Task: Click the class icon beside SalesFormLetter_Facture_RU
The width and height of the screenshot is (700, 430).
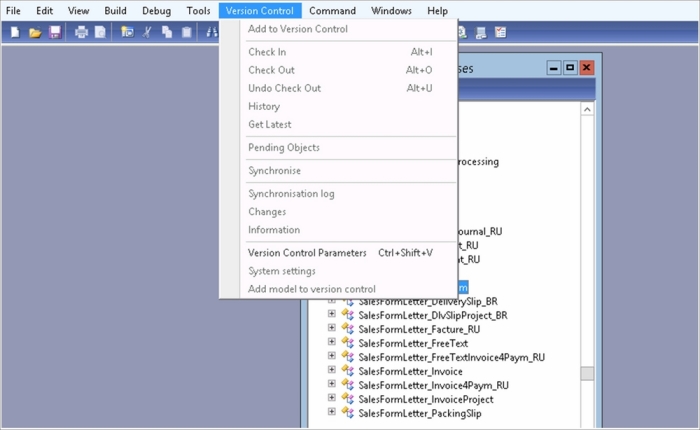Action: point(348,329)
